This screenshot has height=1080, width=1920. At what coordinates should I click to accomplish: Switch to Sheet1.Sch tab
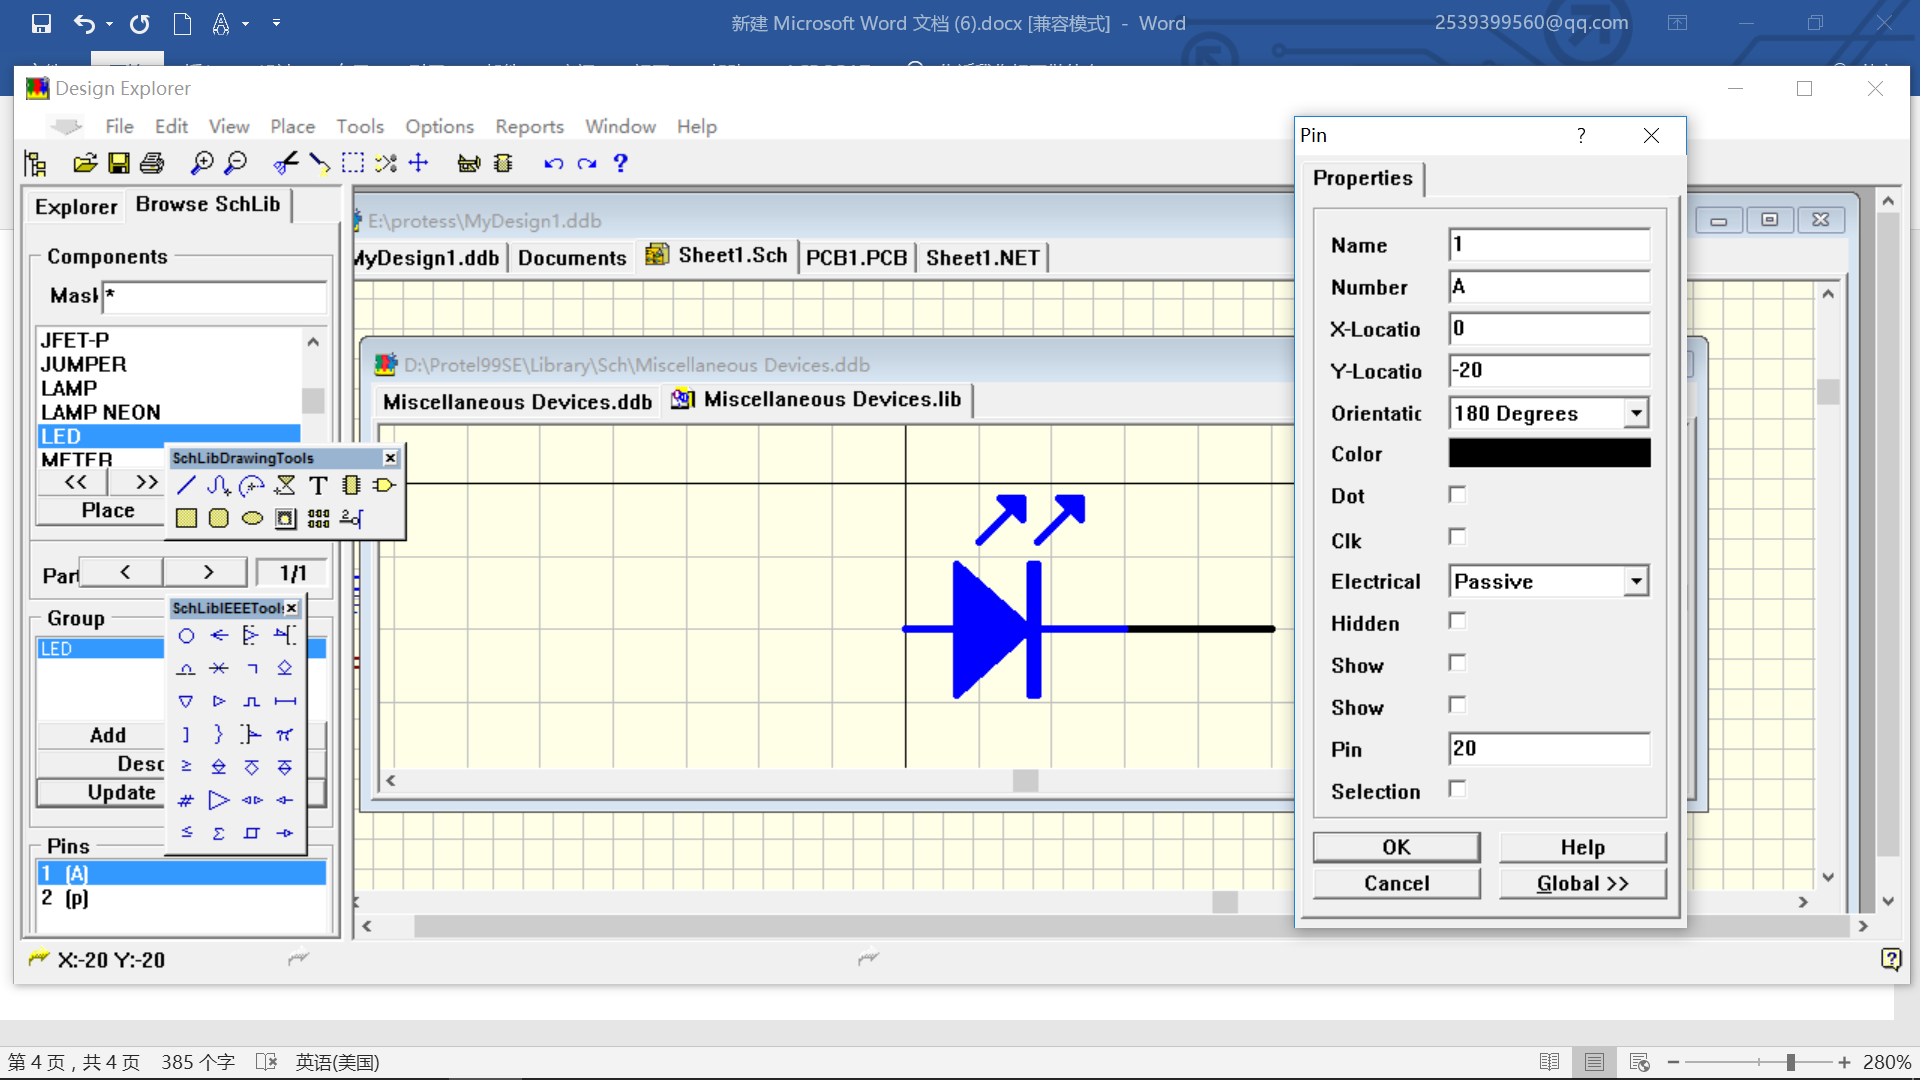click(732, 256)
